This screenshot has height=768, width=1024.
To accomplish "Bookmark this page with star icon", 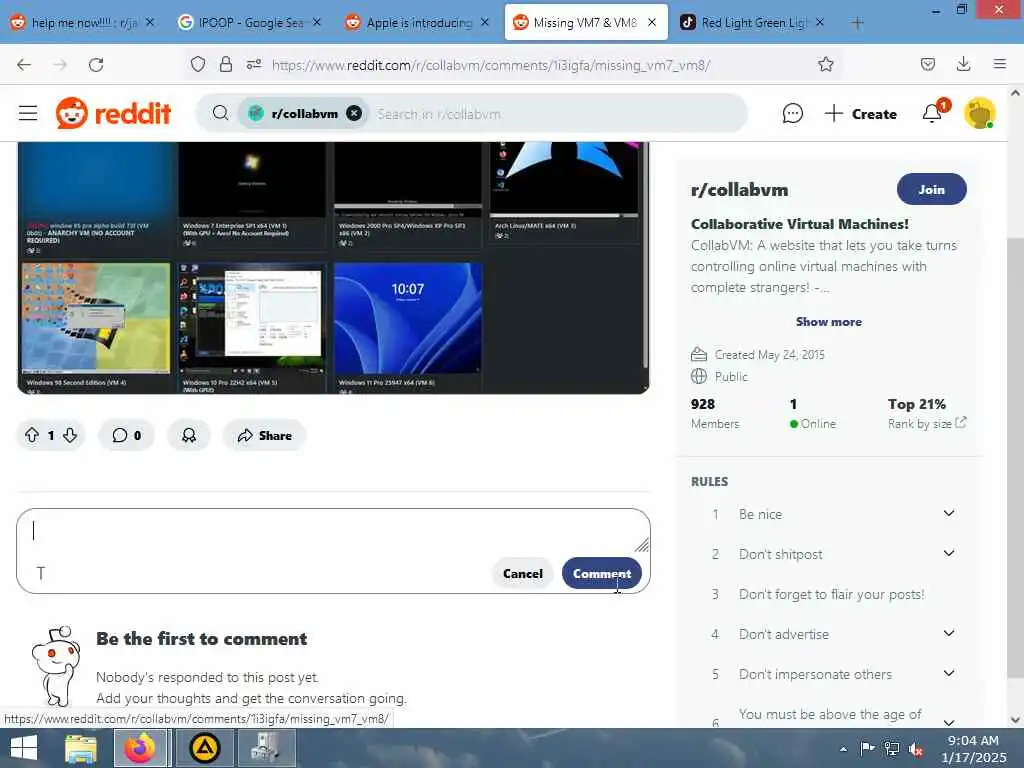I will click(x=825, y=64).
